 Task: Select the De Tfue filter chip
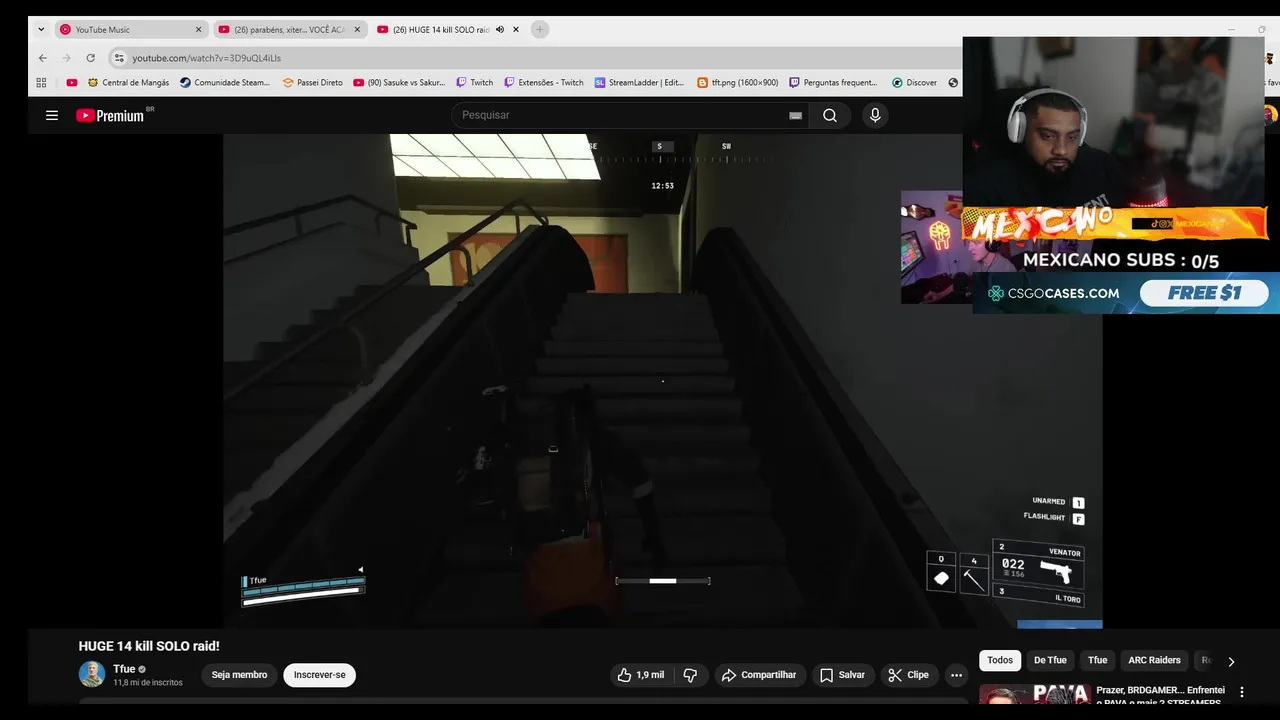[1050, 660]
